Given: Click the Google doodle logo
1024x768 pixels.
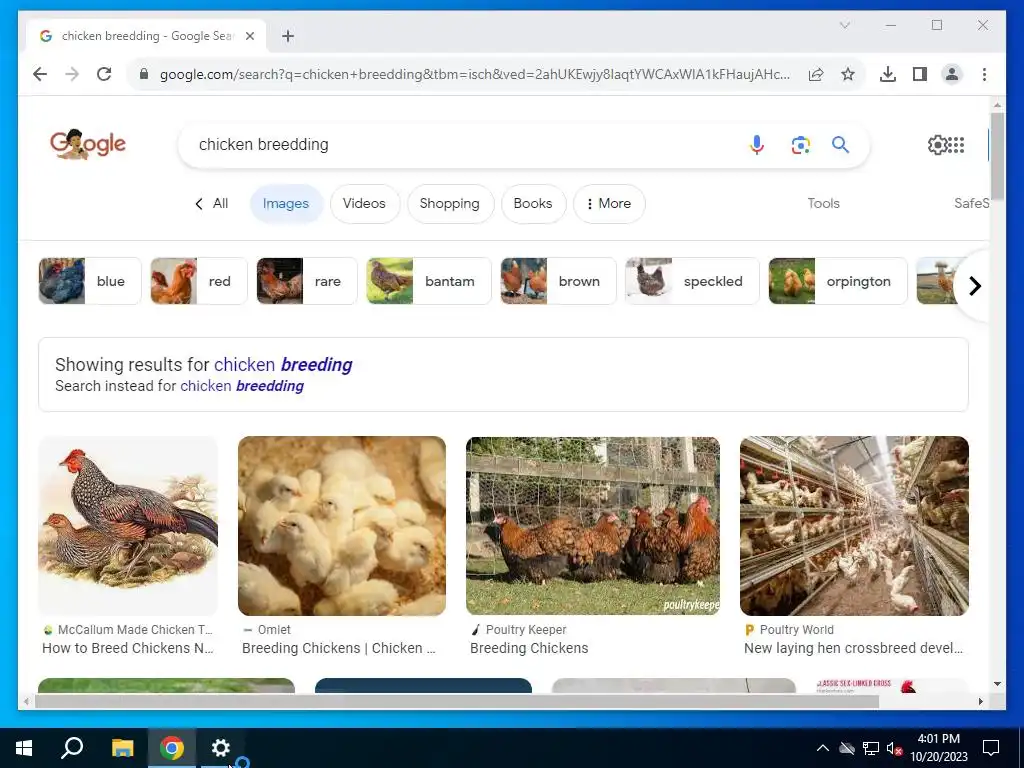Looking at the screenshot, I should [x=88, y=144].
